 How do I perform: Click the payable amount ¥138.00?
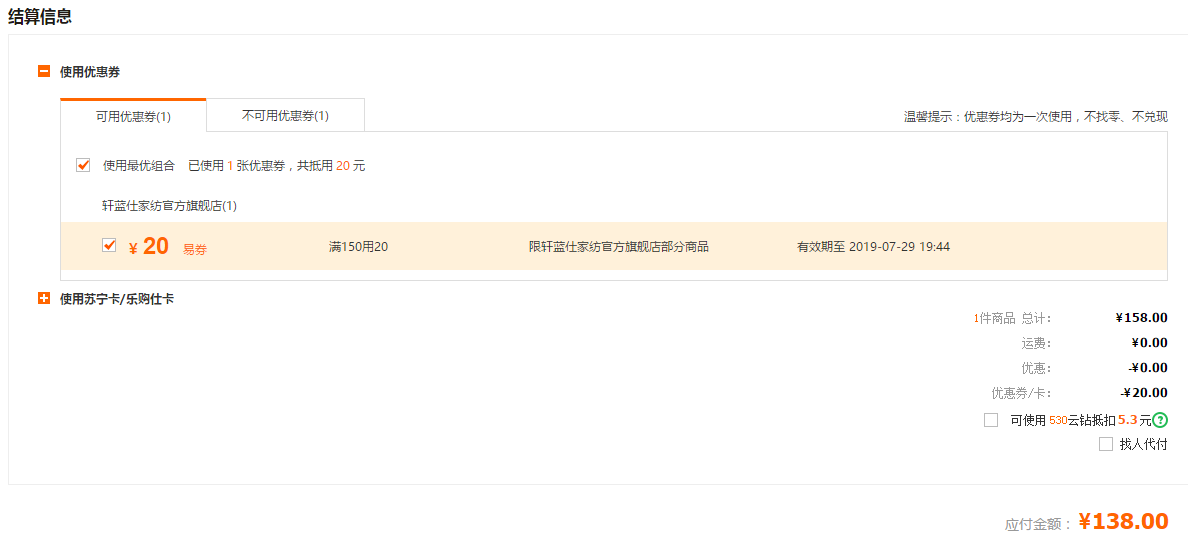[1123, 521]
